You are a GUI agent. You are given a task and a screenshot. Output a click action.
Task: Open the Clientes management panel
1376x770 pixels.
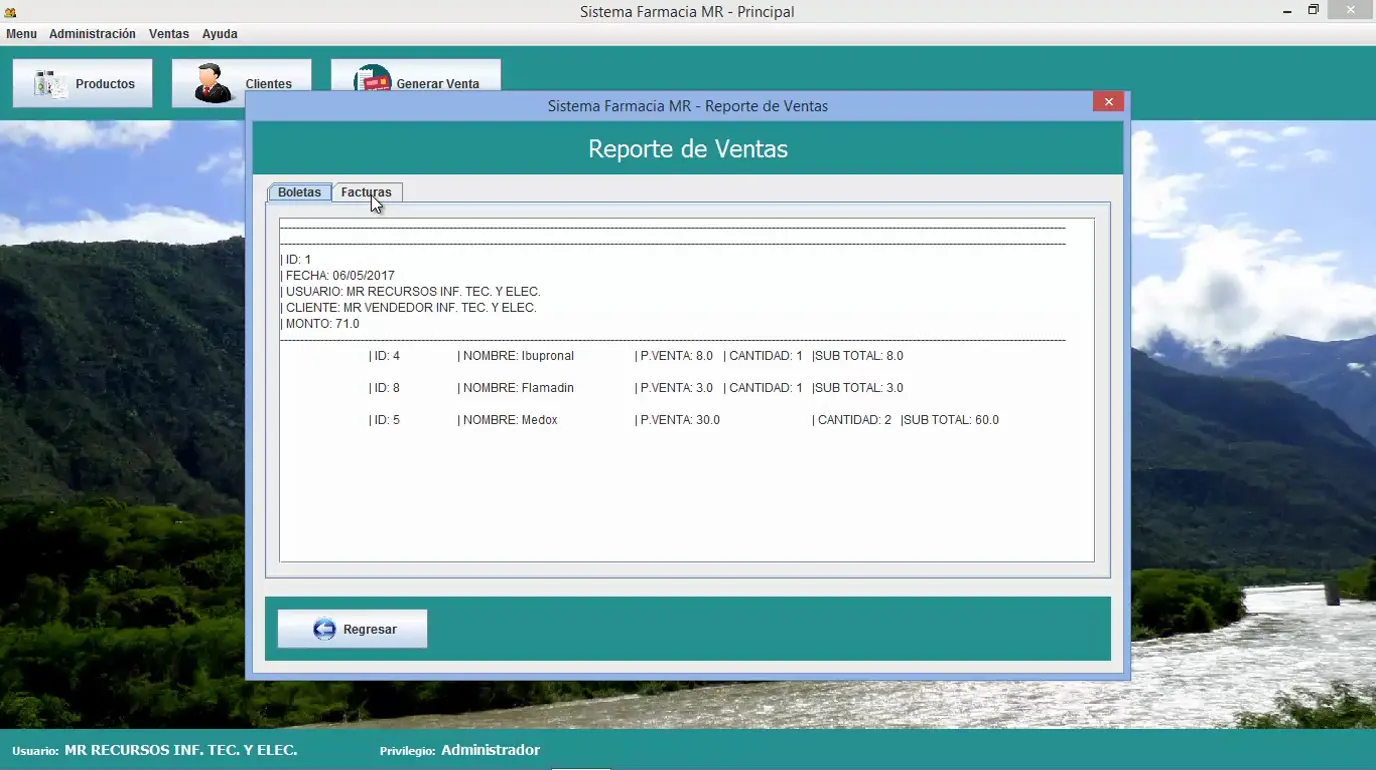[241, 82]
